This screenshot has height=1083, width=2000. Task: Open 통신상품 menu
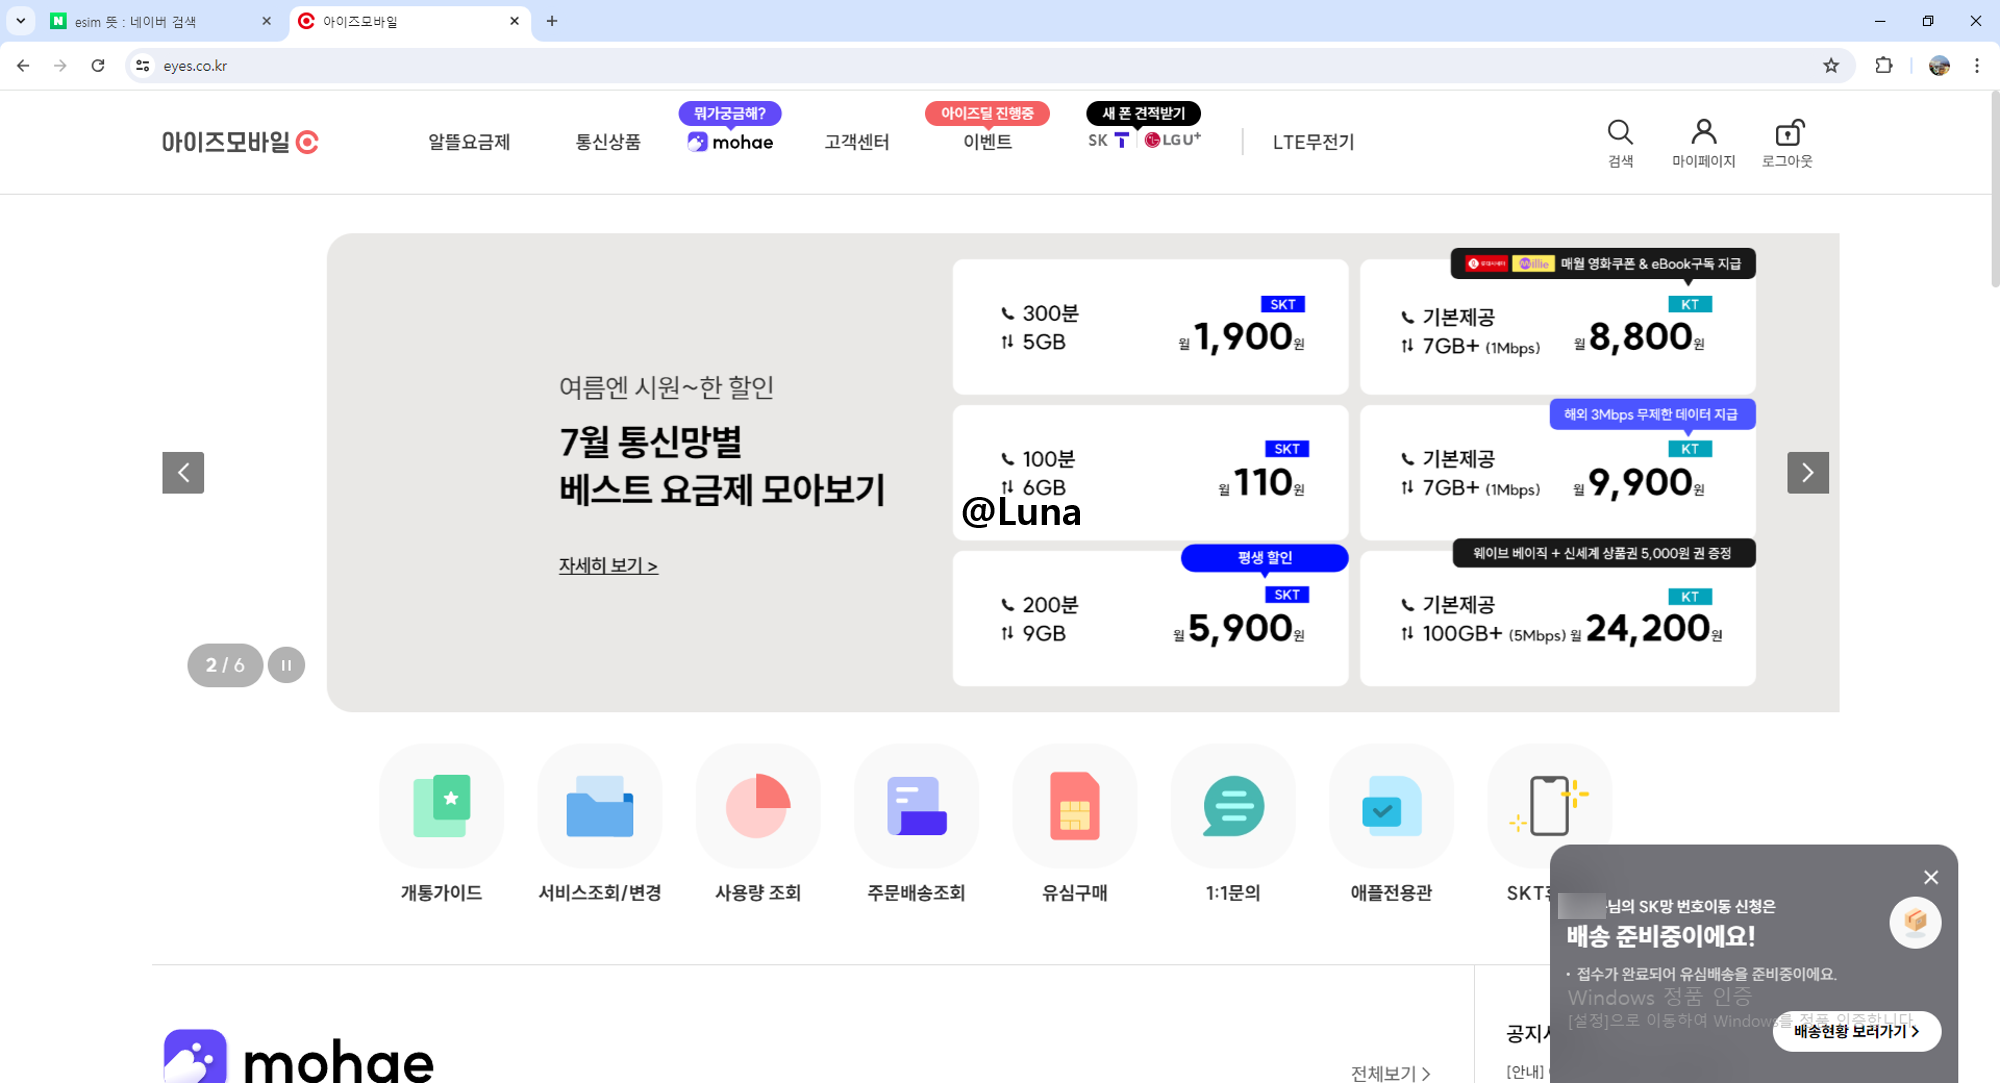(608, 142)
